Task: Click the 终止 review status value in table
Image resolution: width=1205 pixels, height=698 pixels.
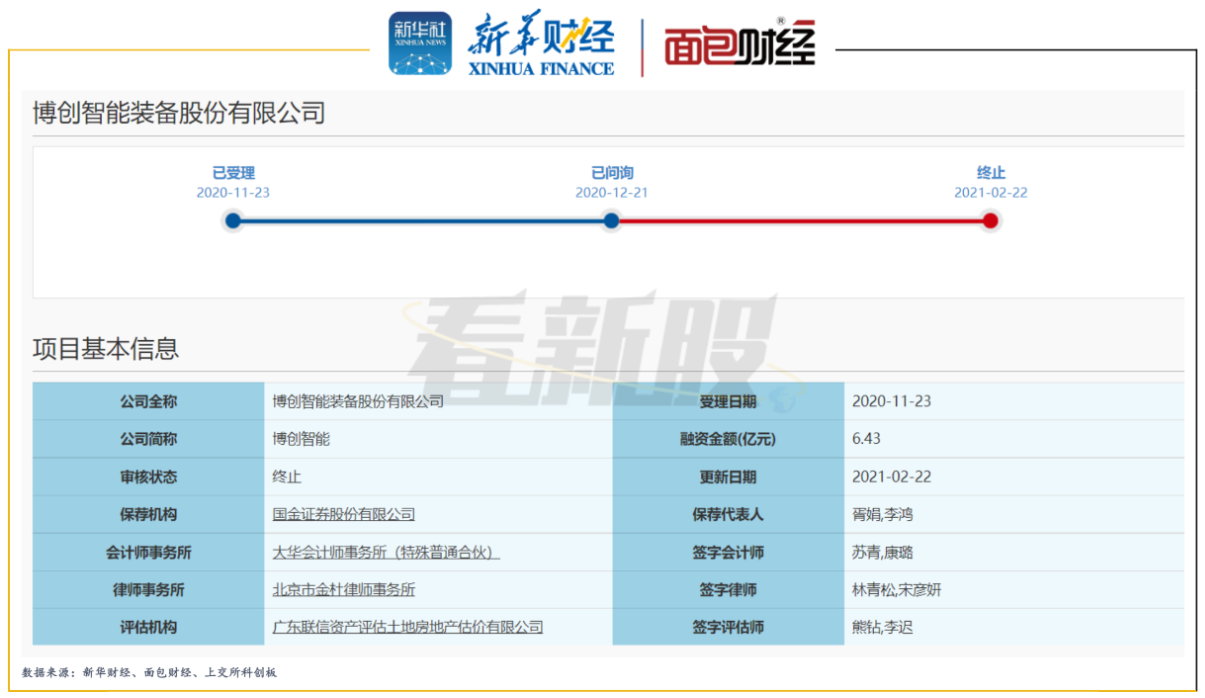Action: coord(287,477)
